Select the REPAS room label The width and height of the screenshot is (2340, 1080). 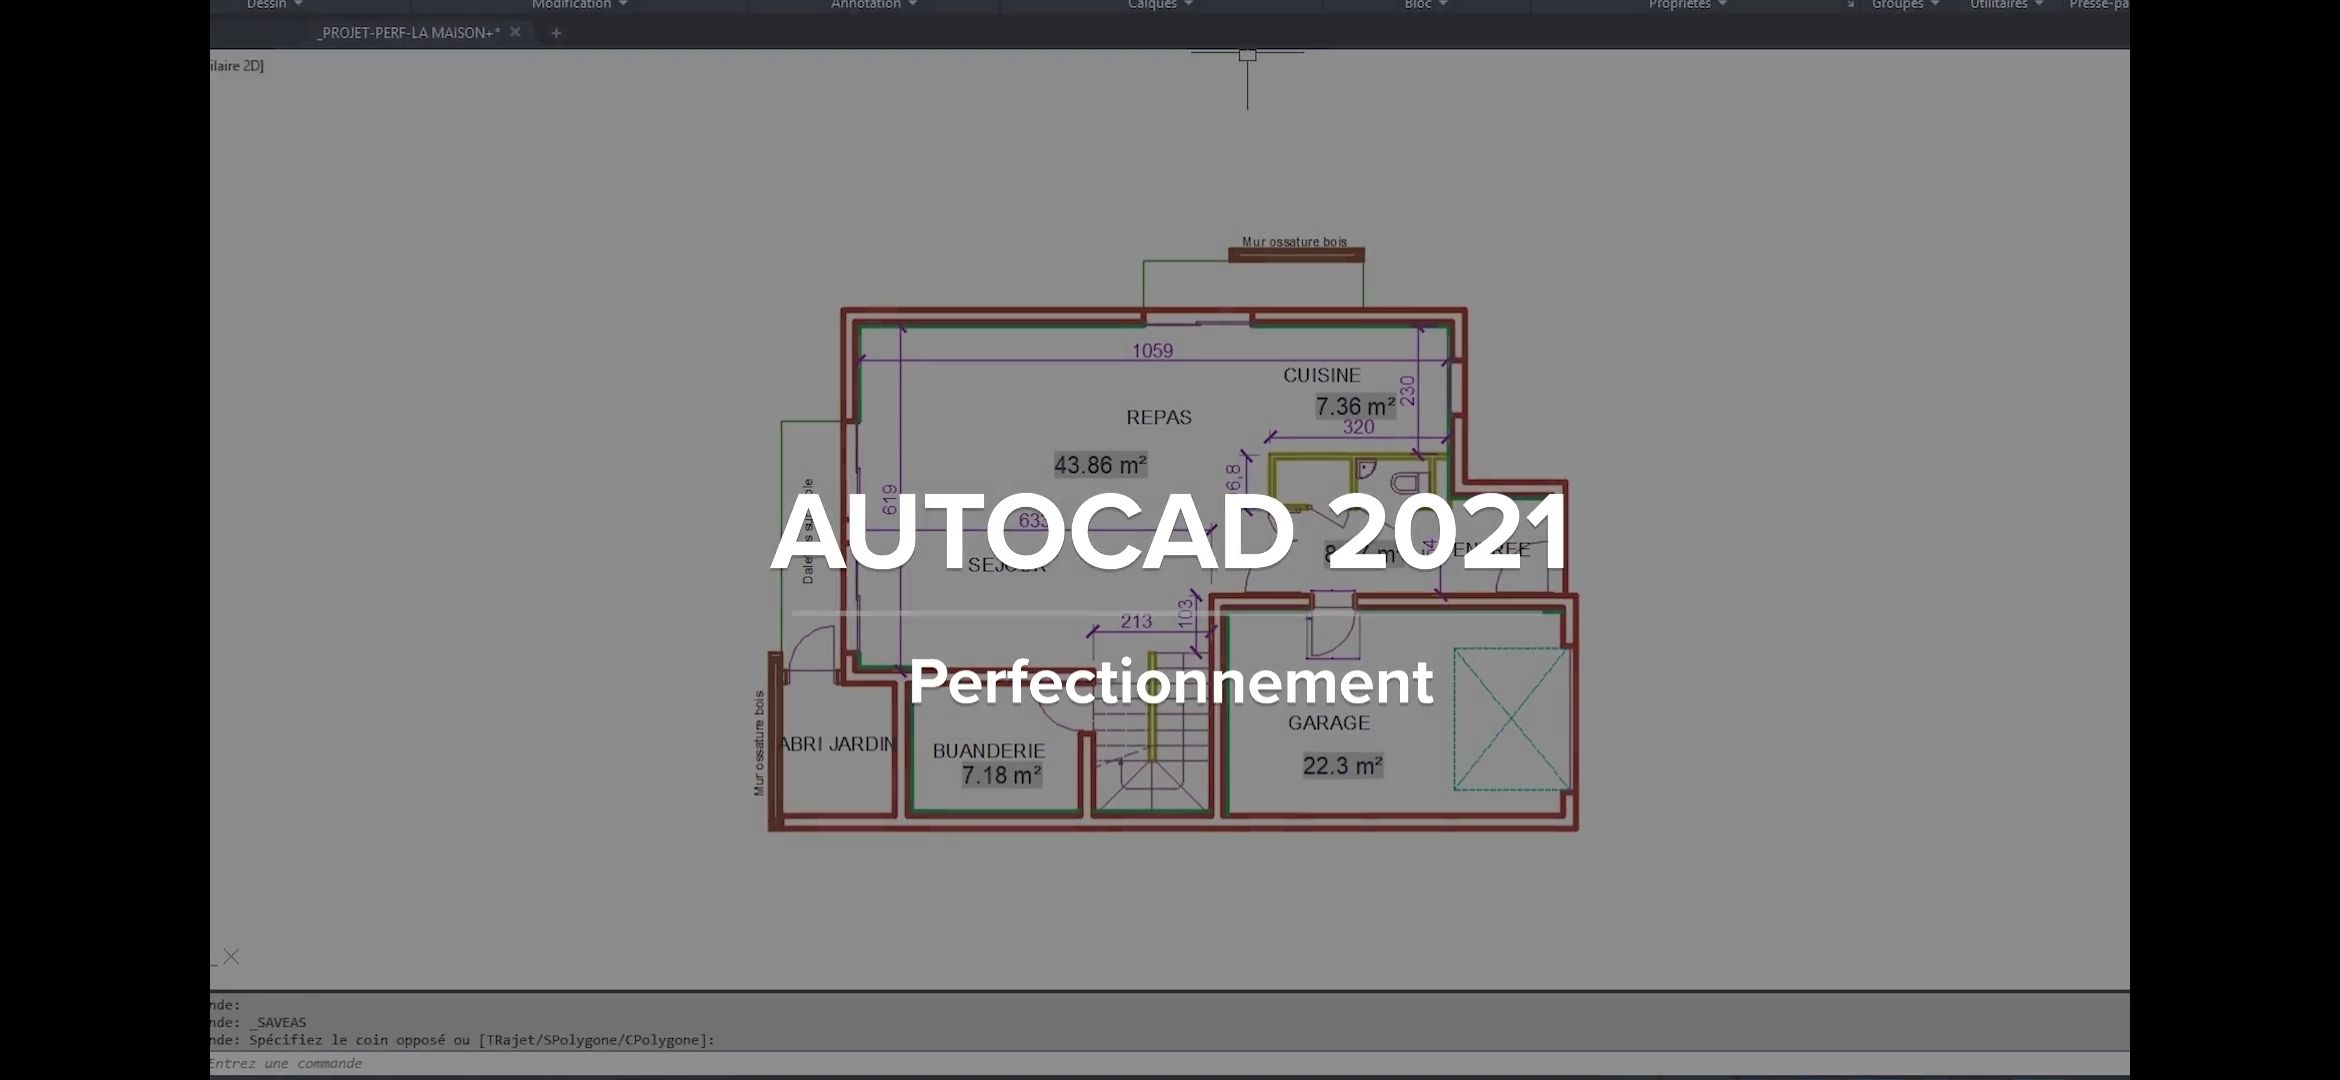pos(1159,417)
